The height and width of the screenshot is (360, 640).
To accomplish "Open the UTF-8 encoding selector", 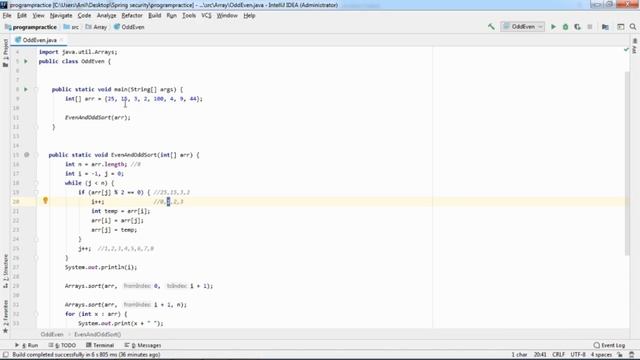I will [x=578, y=355].
